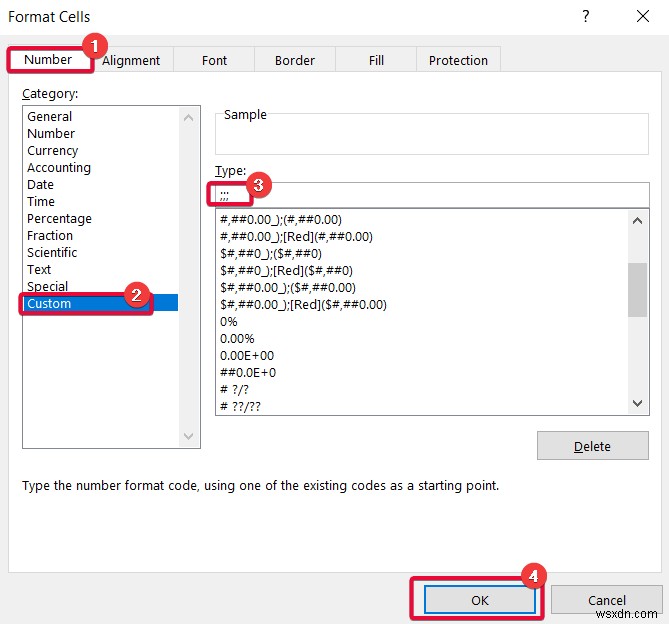The width and height of the screenshot is (669, 624).
Task: Open the Number tab
Action: tap(49, 60)
